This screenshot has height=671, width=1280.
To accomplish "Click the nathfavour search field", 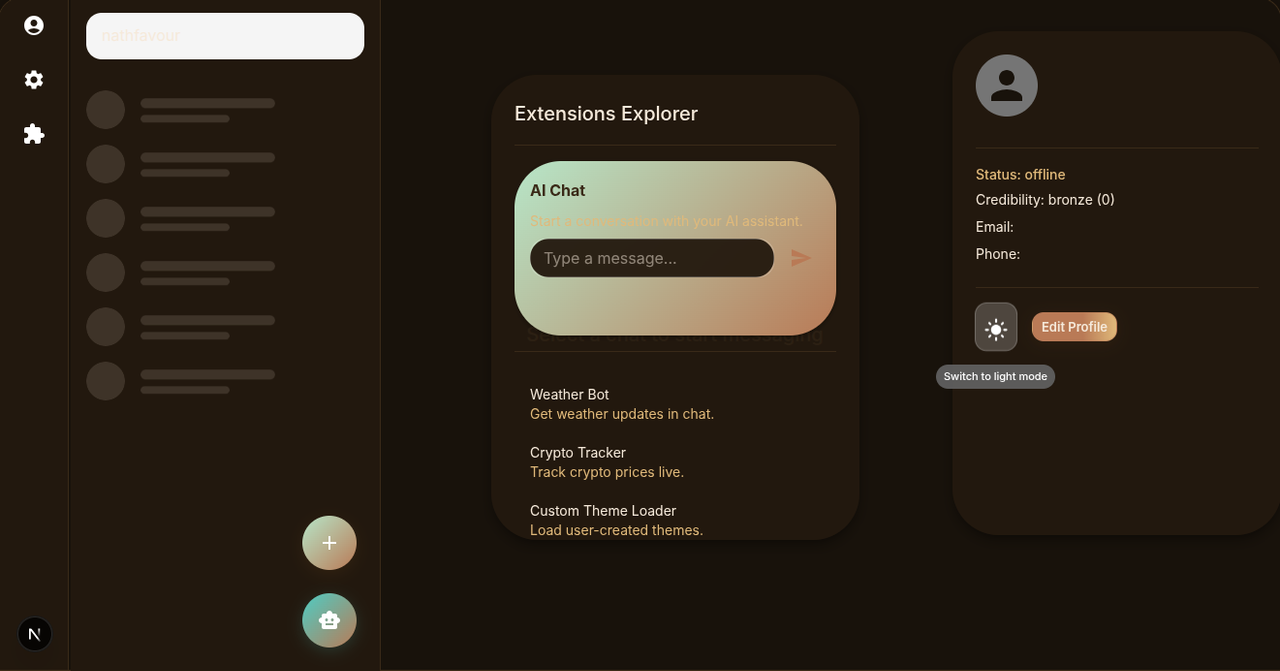I will pos(225,36).
